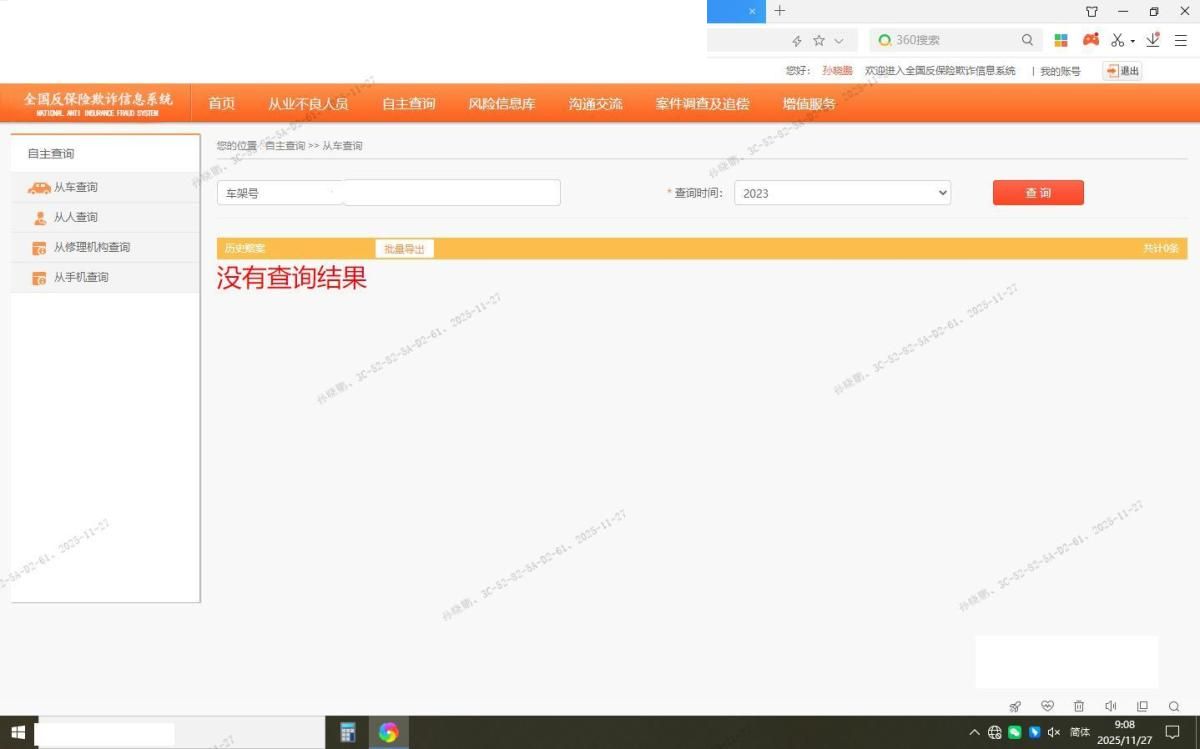Click the 批量导出 button
Image resolution: width=1200 pixels, height=749 pixels.
pos(404,249)
